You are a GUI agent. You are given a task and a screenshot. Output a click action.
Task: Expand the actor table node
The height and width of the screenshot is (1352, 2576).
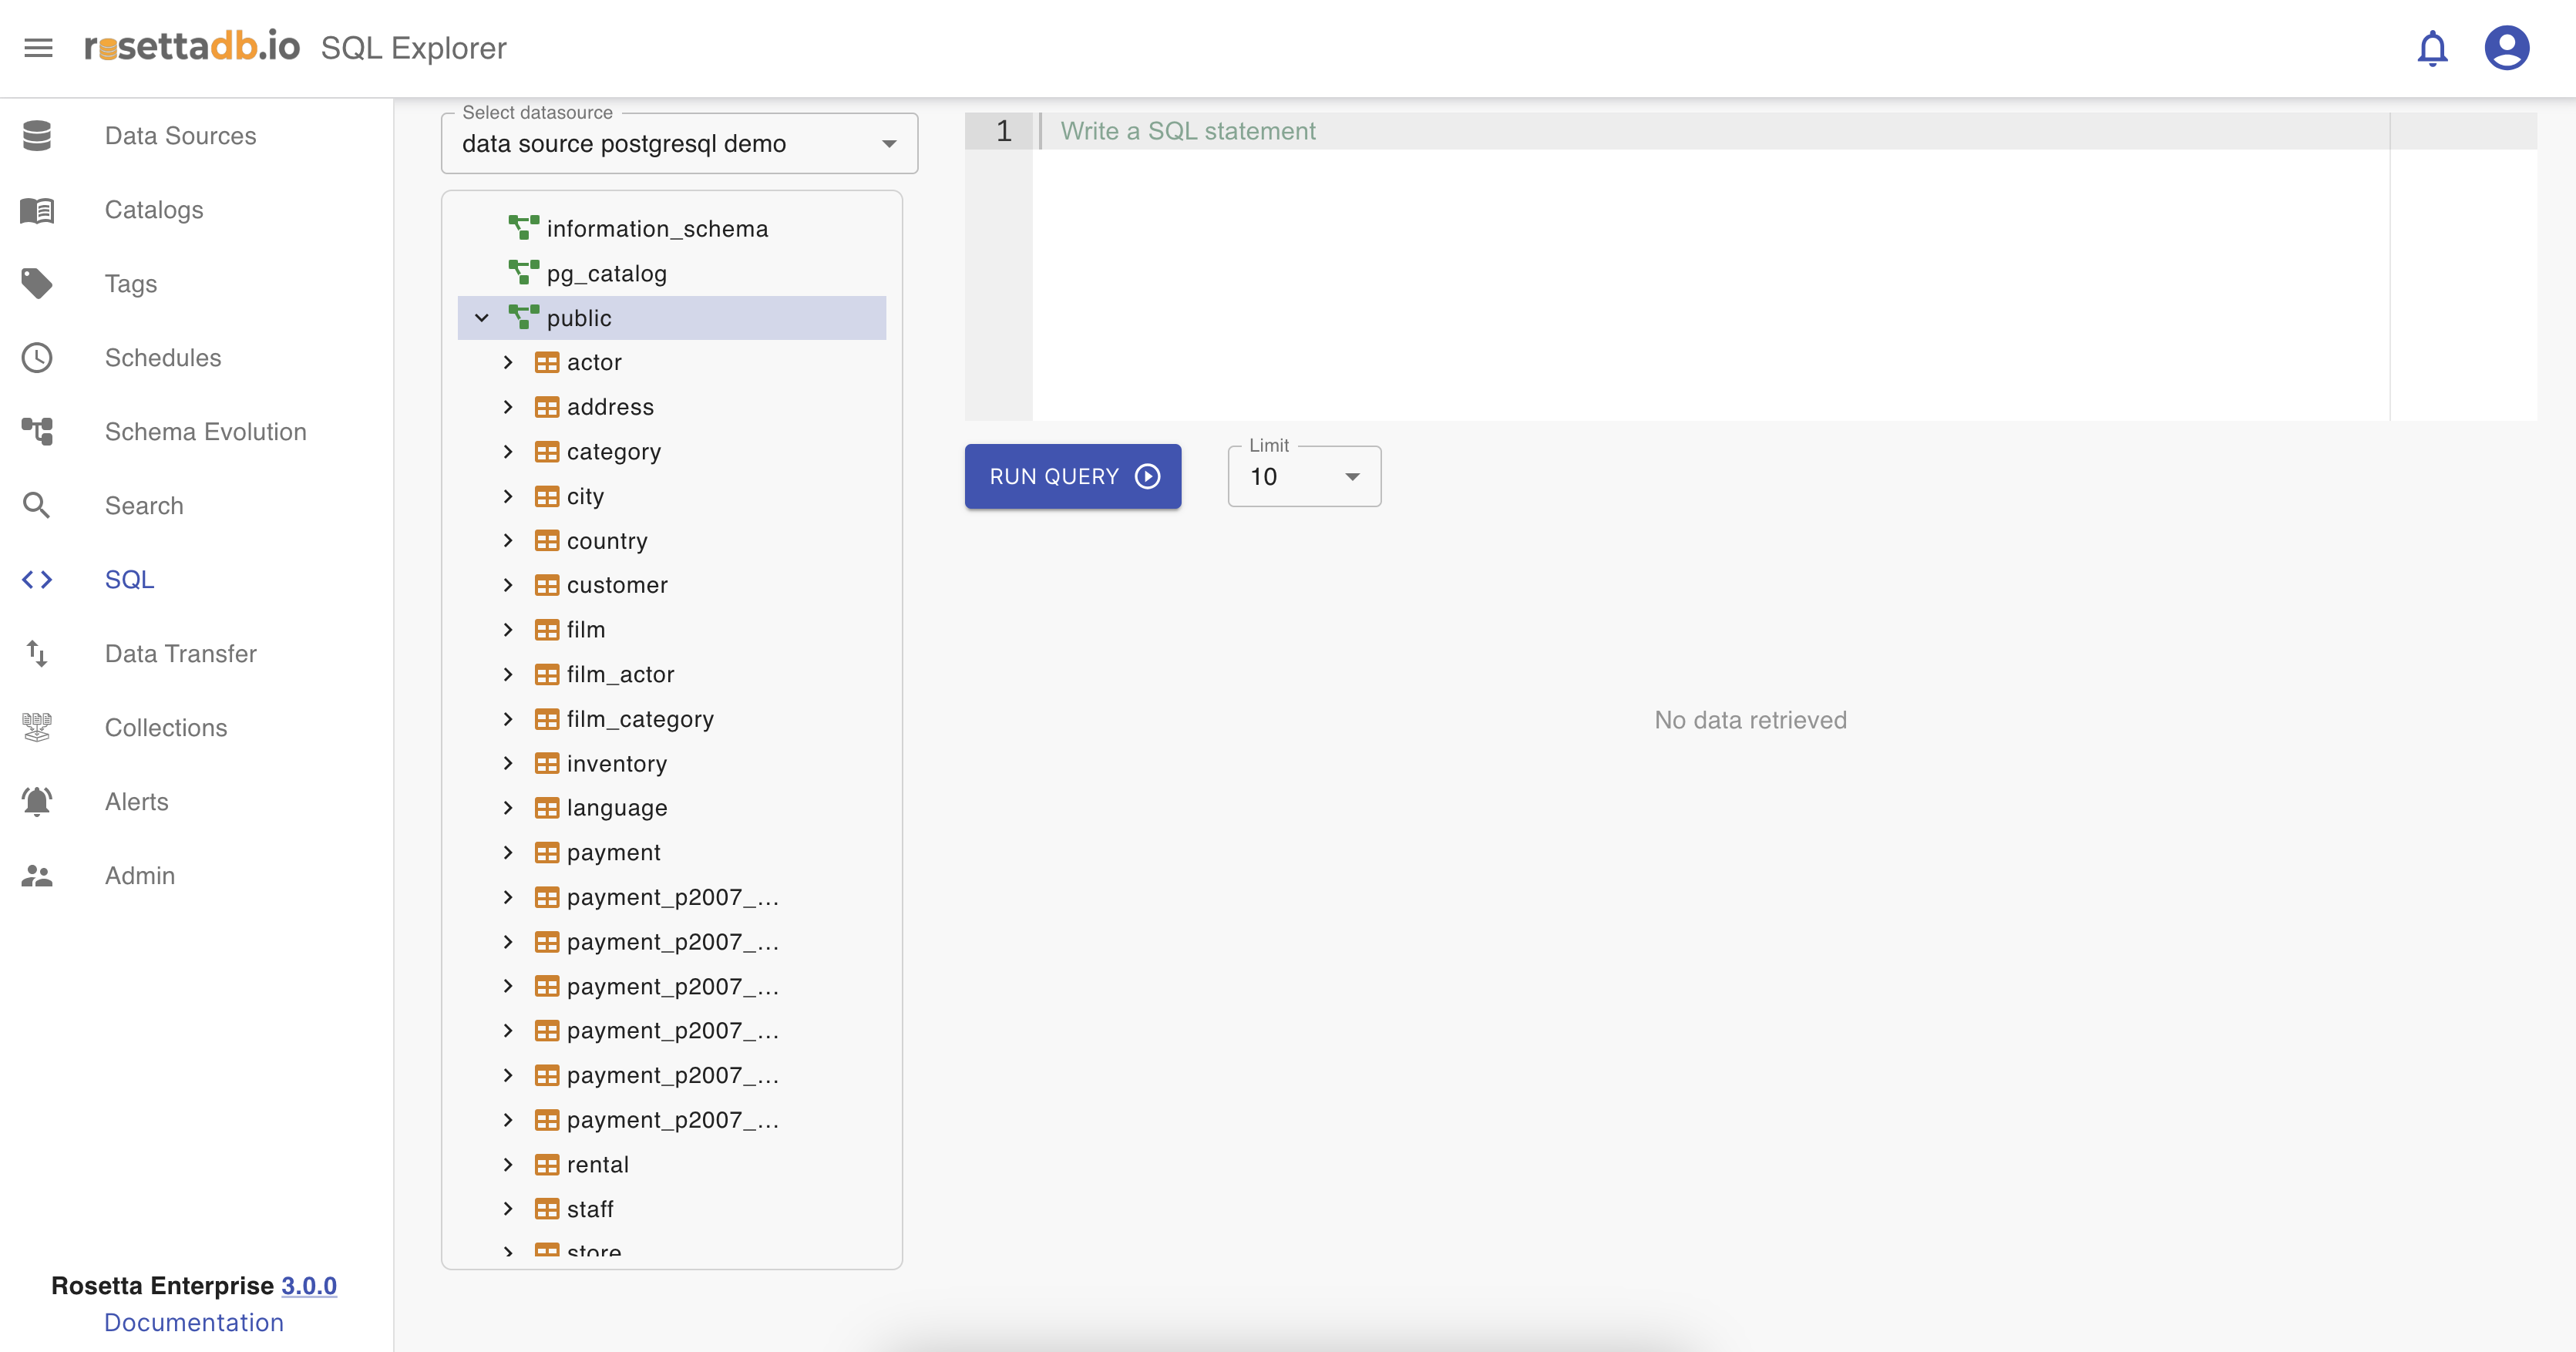point(508,362)
